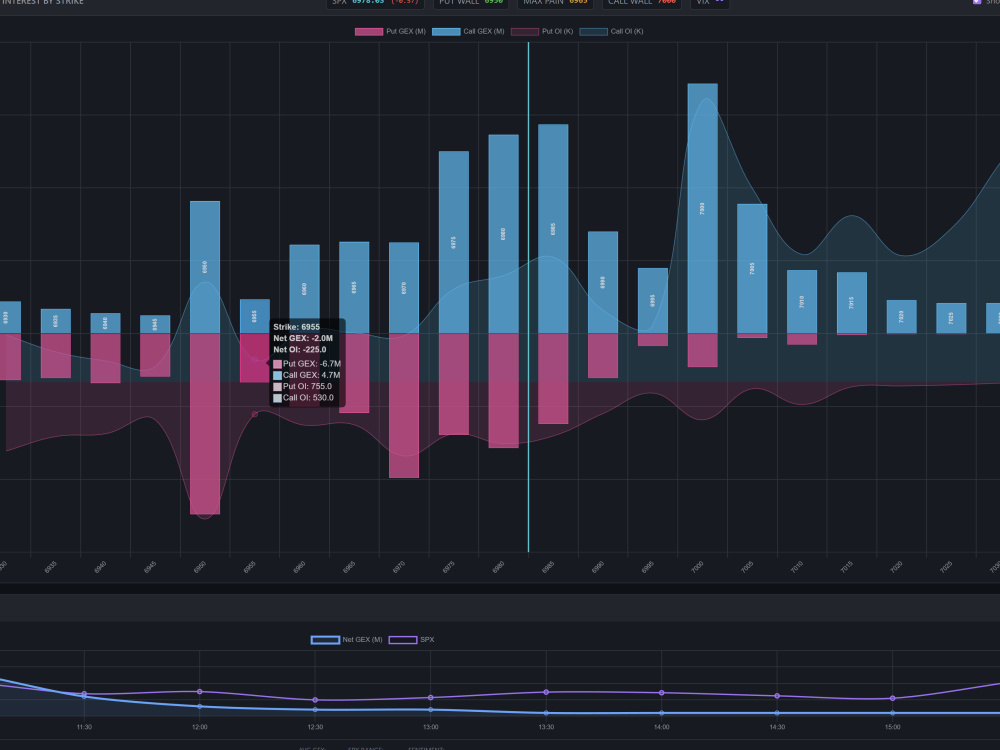Click 'Put OI: 755.0' in the tooltip

303,386
